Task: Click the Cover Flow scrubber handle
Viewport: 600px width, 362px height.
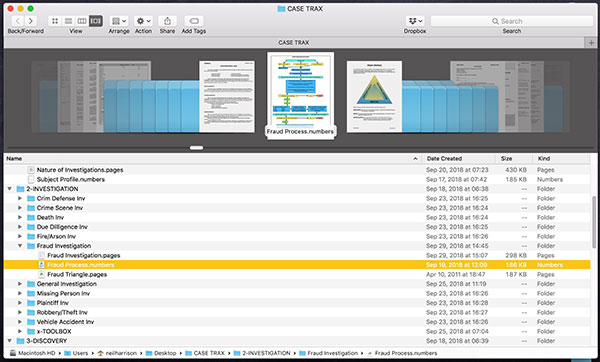Action: tap(196, 148)
